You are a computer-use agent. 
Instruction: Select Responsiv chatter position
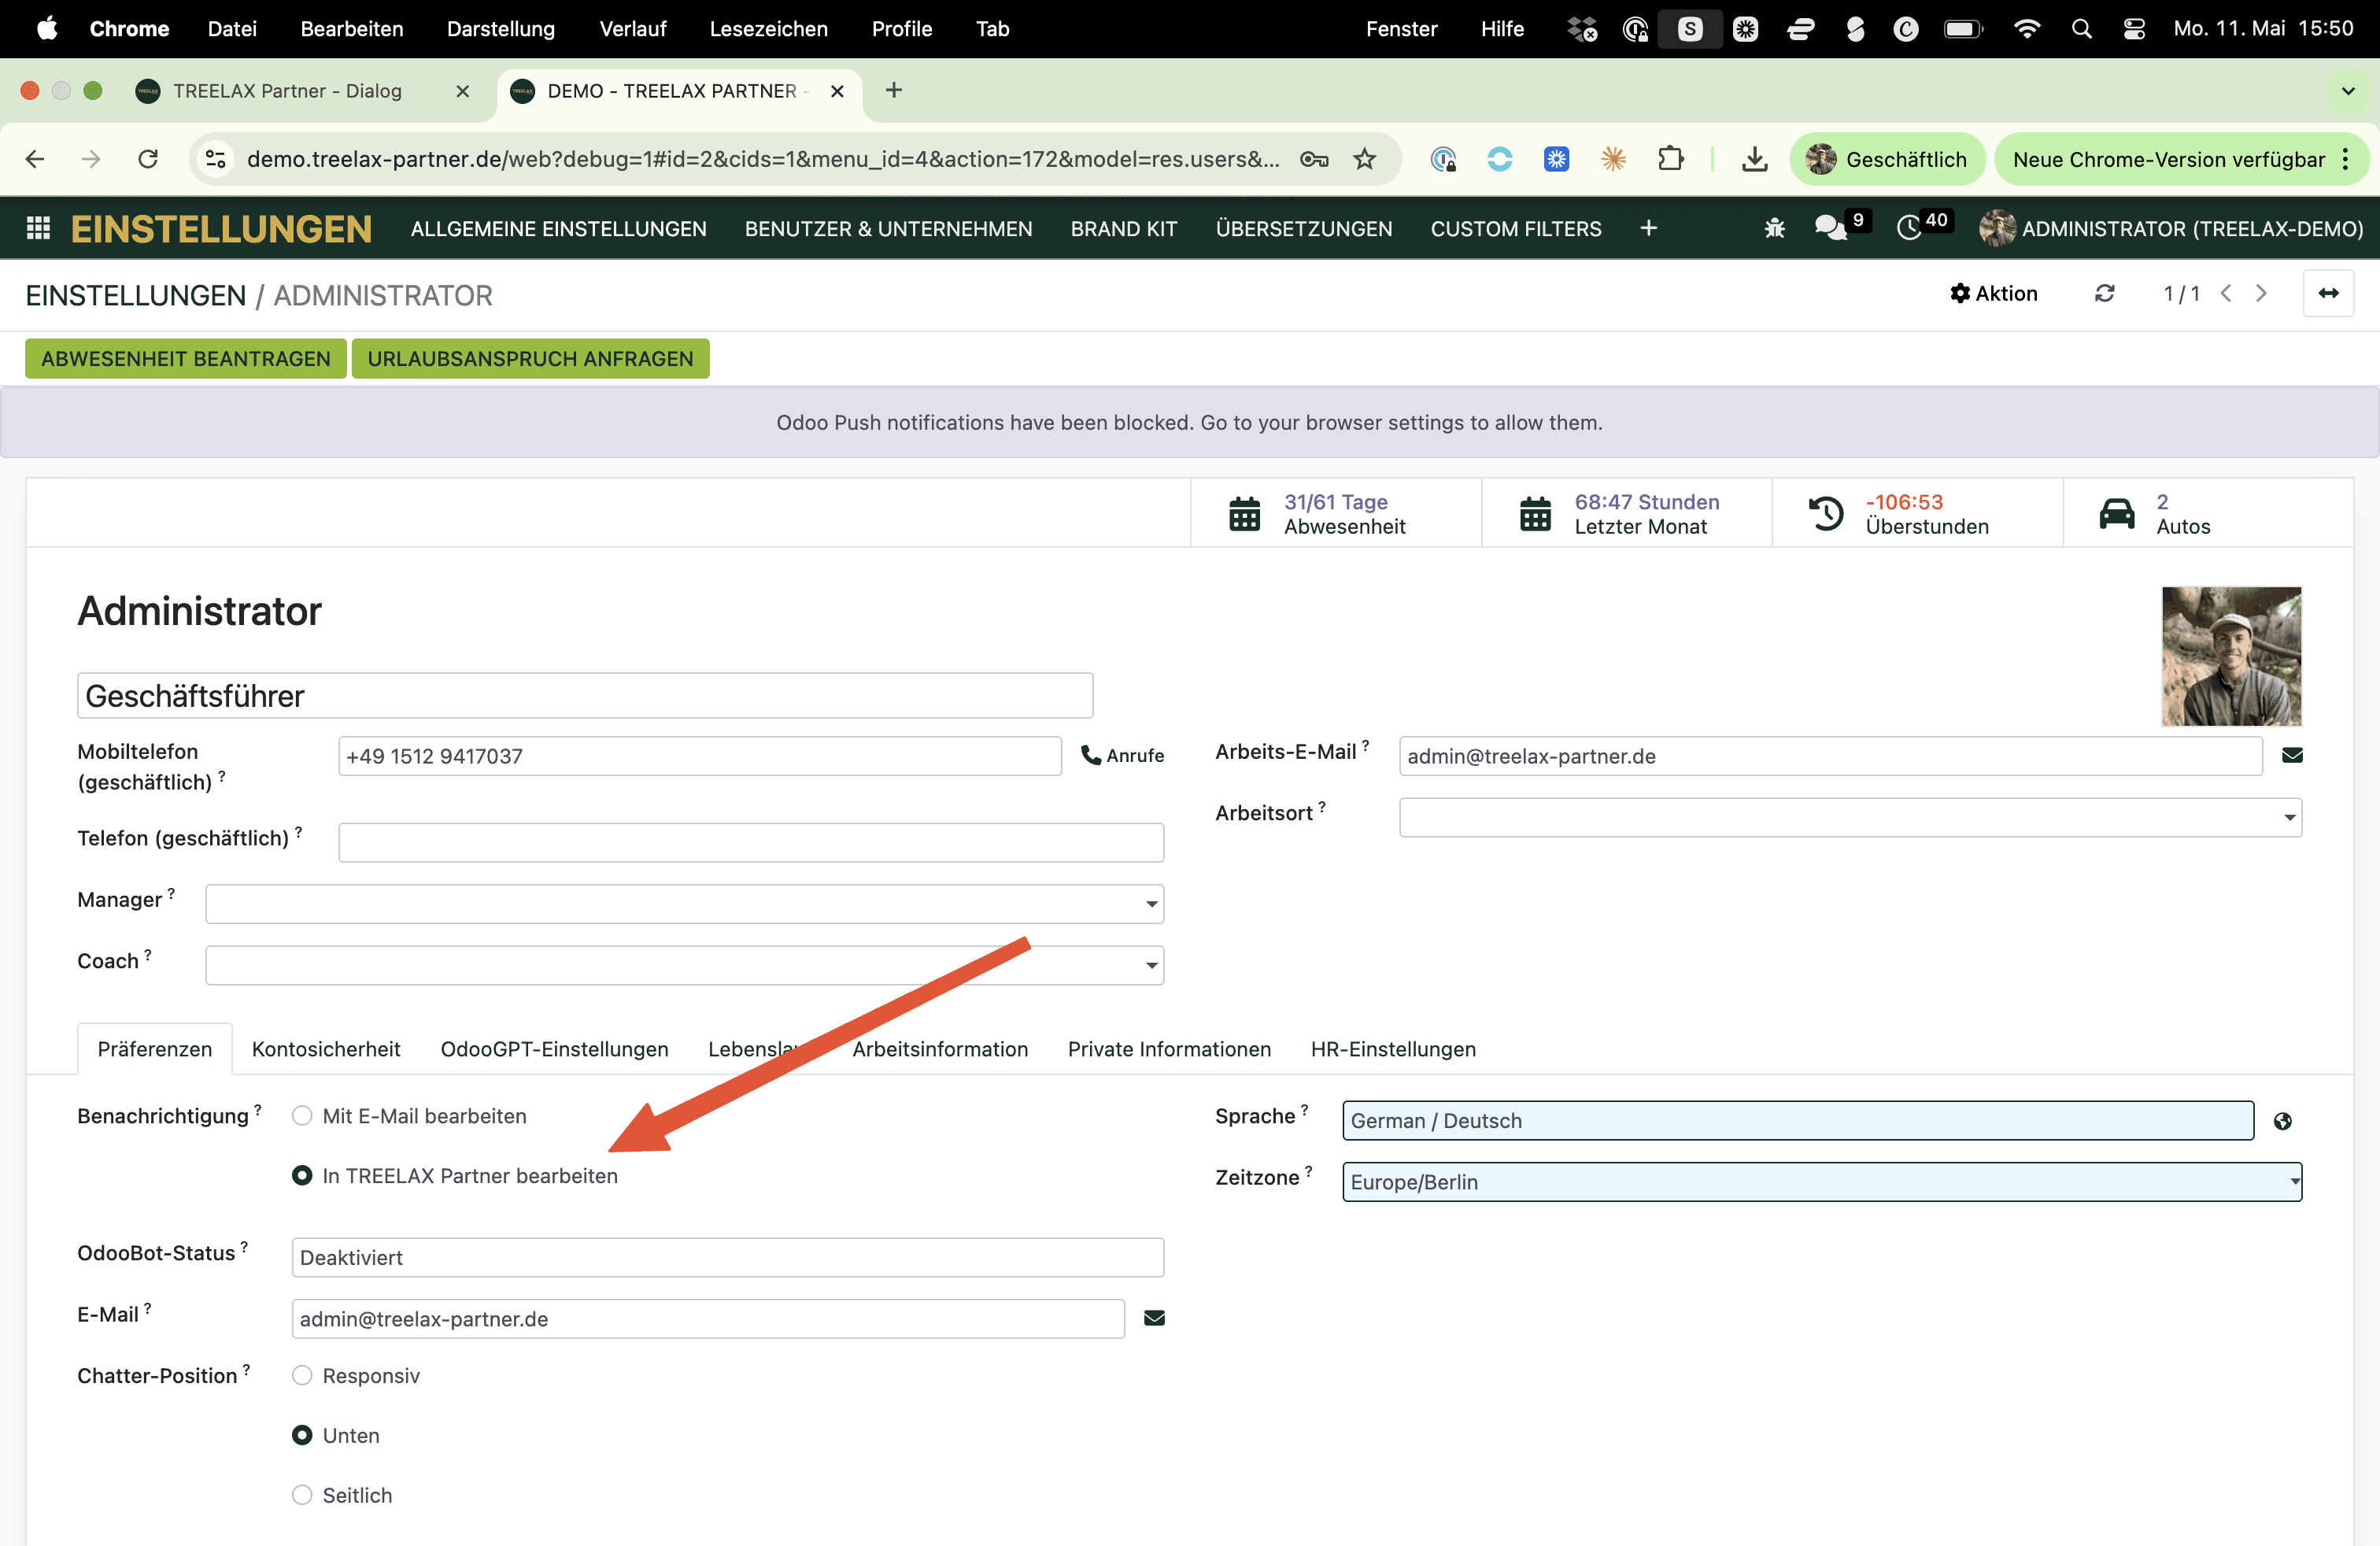pyautogui.click(x=302, y=1375)
